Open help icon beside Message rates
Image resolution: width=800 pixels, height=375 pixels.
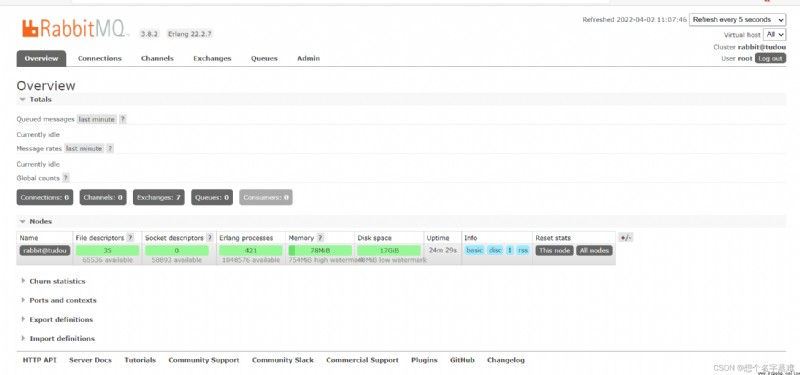[110, 148]
